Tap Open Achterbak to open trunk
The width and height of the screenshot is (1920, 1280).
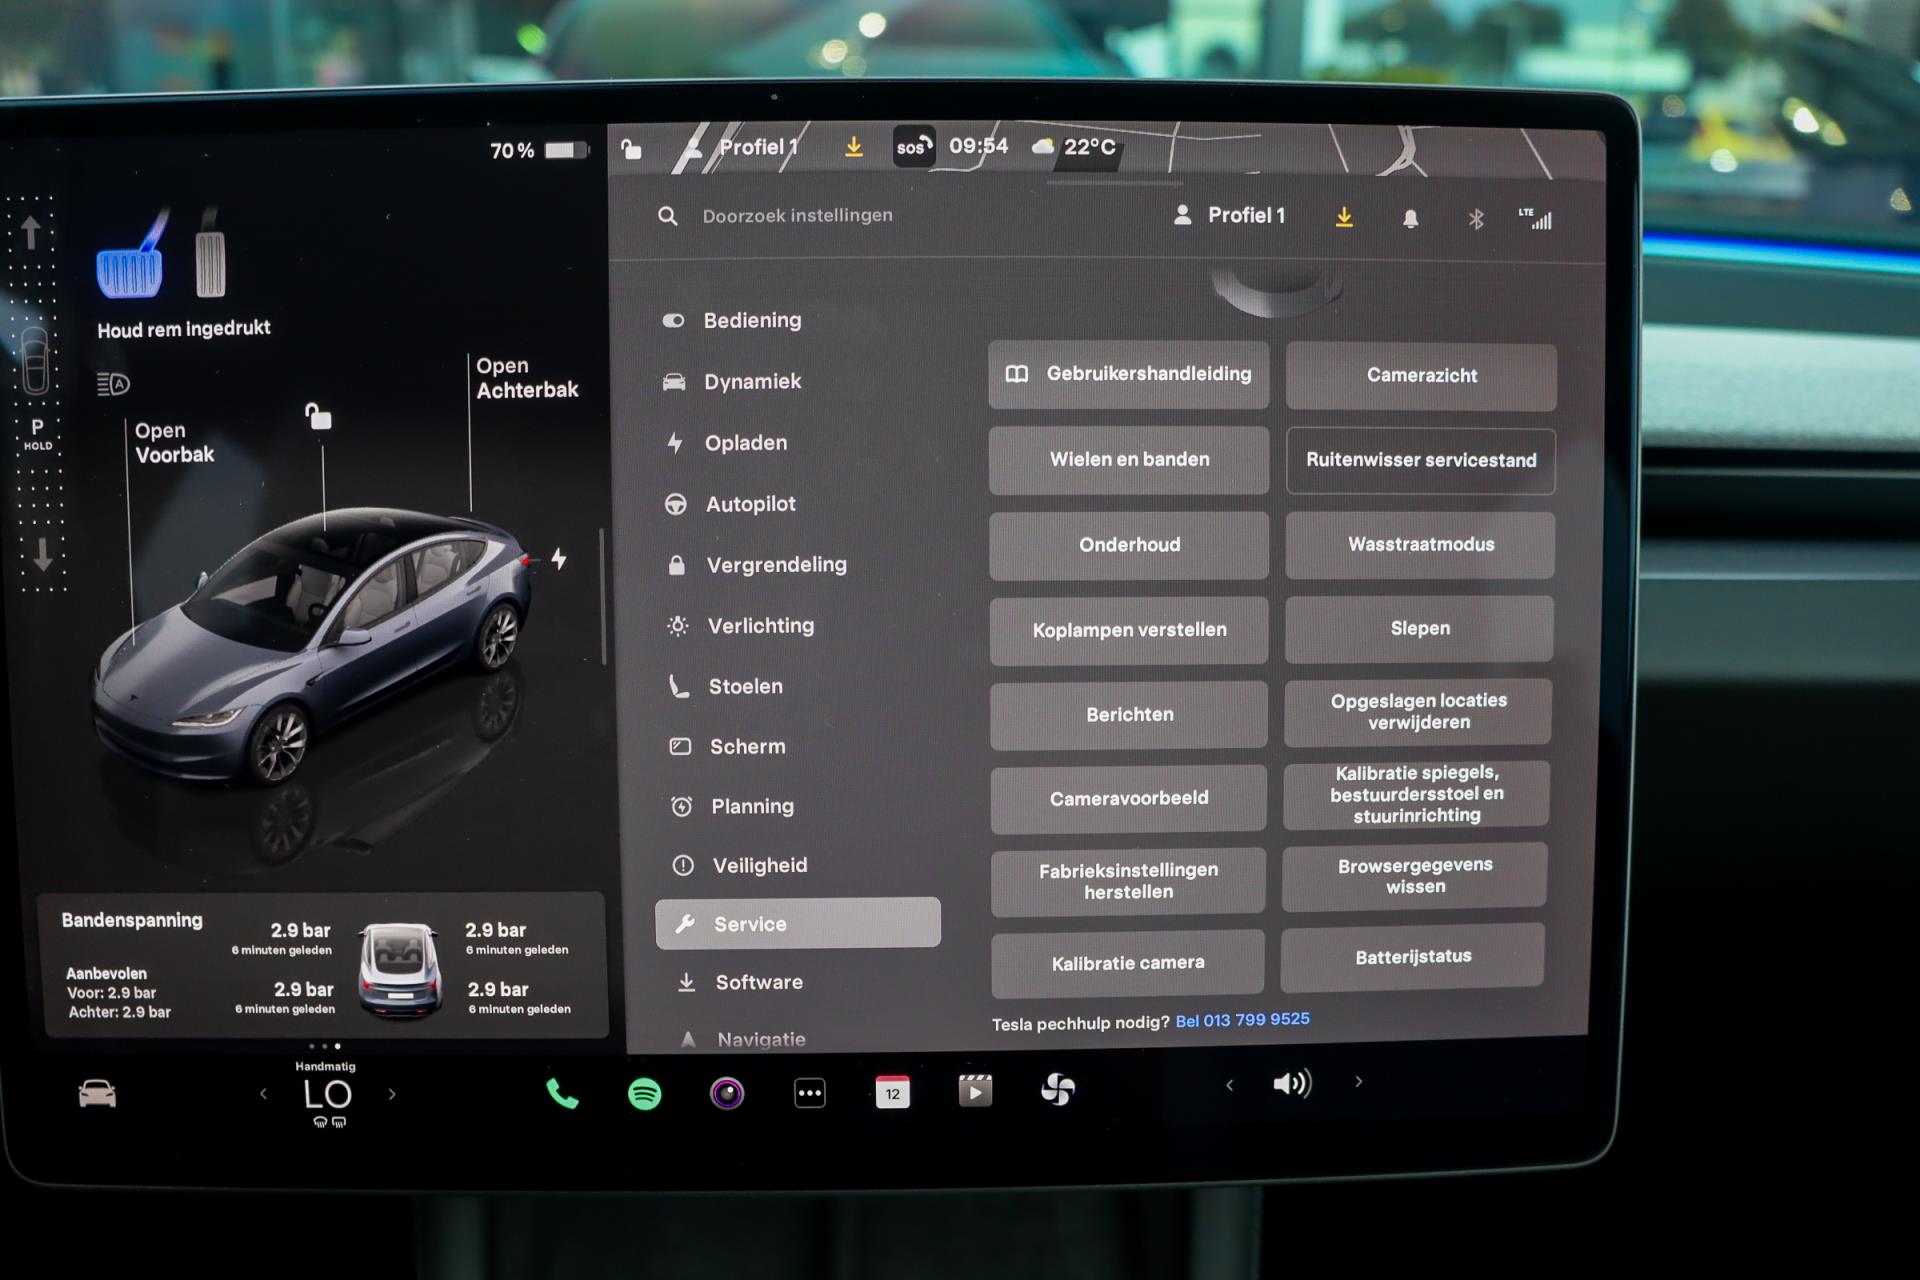pos(526,378)
